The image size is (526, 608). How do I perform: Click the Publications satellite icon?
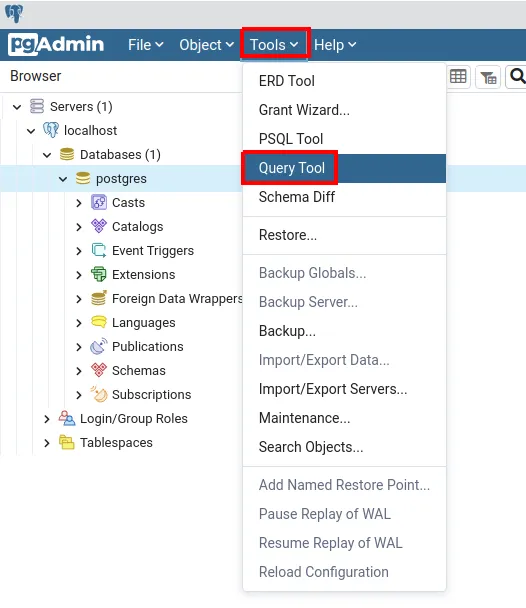[98, 346]
